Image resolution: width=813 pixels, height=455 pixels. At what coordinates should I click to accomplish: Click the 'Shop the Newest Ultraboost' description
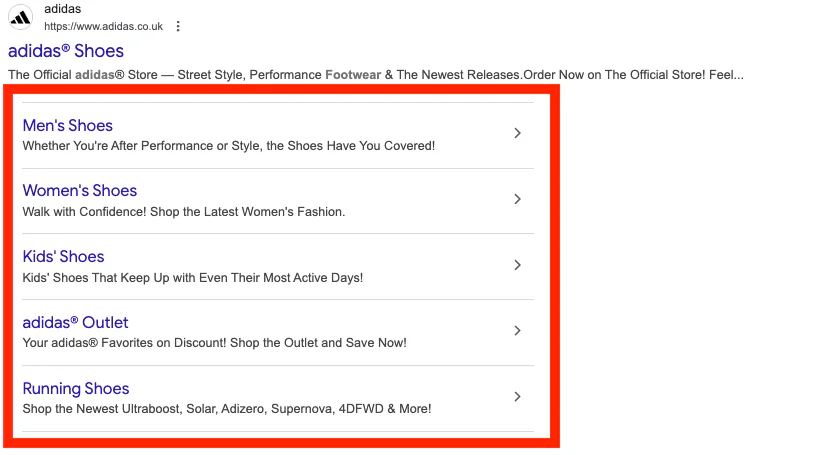pos(227,409)
